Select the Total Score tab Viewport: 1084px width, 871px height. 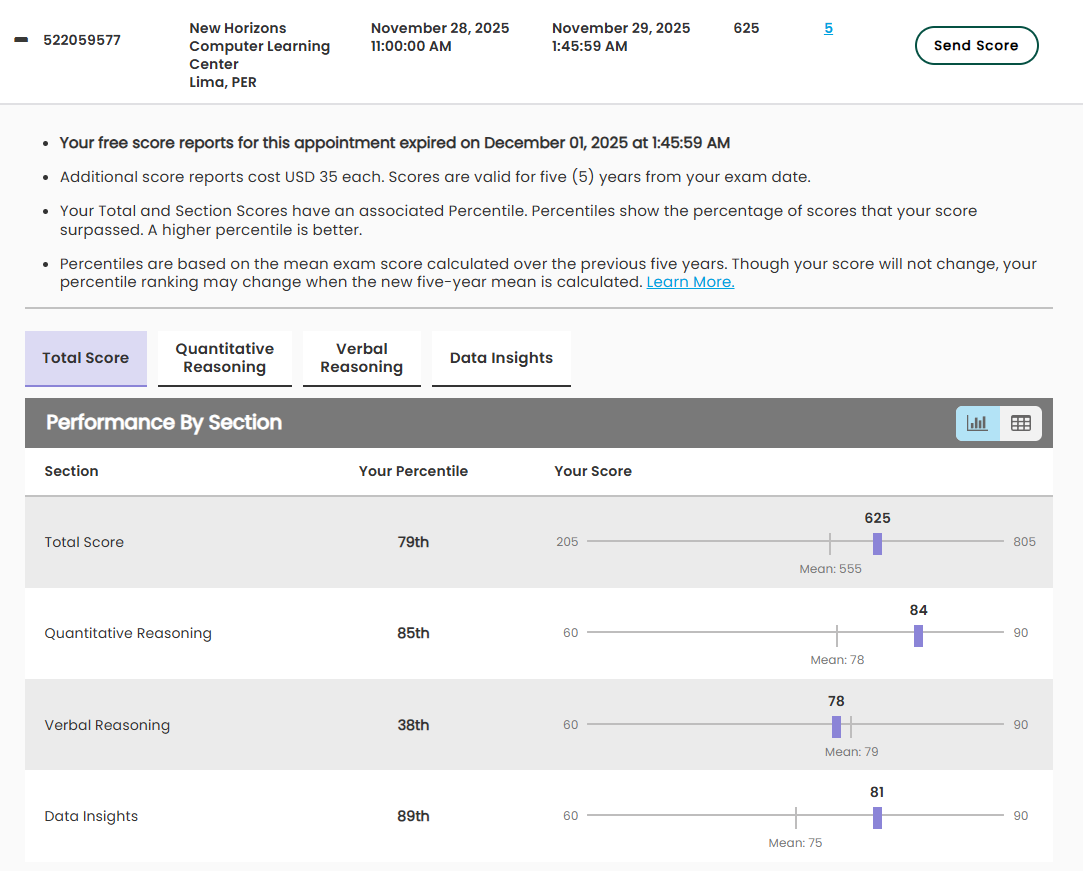click(x=86, y=358)
